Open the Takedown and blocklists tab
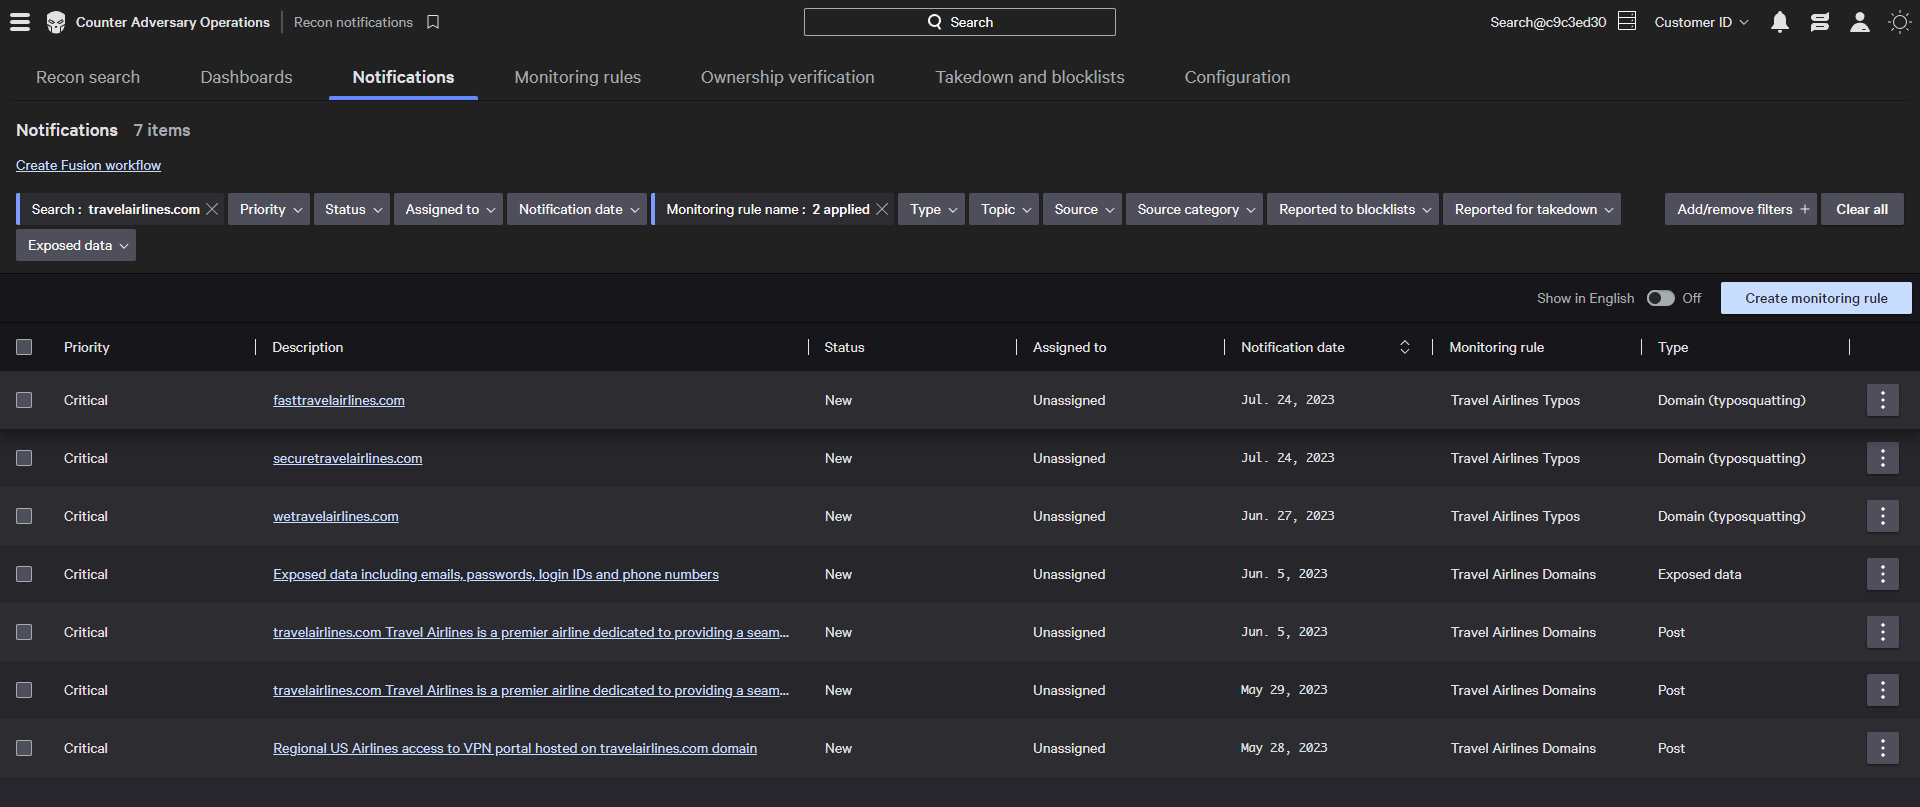Viewport: 1920px width, 807px height. (1029, 77)
